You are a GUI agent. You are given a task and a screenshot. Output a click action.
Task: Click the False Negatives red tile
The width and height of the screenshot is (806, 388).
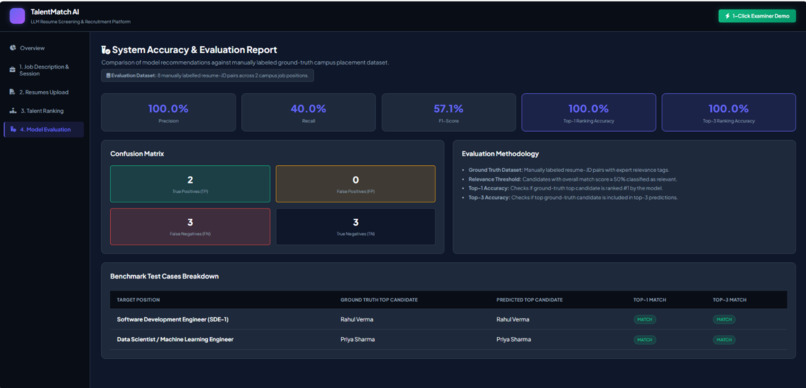[x=190, y=227]
